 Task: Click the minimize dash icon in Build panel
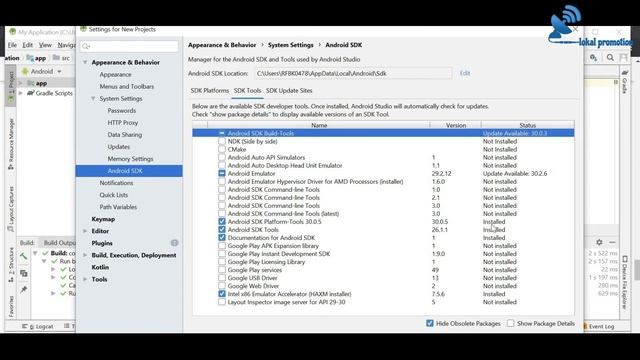point(612,242)
